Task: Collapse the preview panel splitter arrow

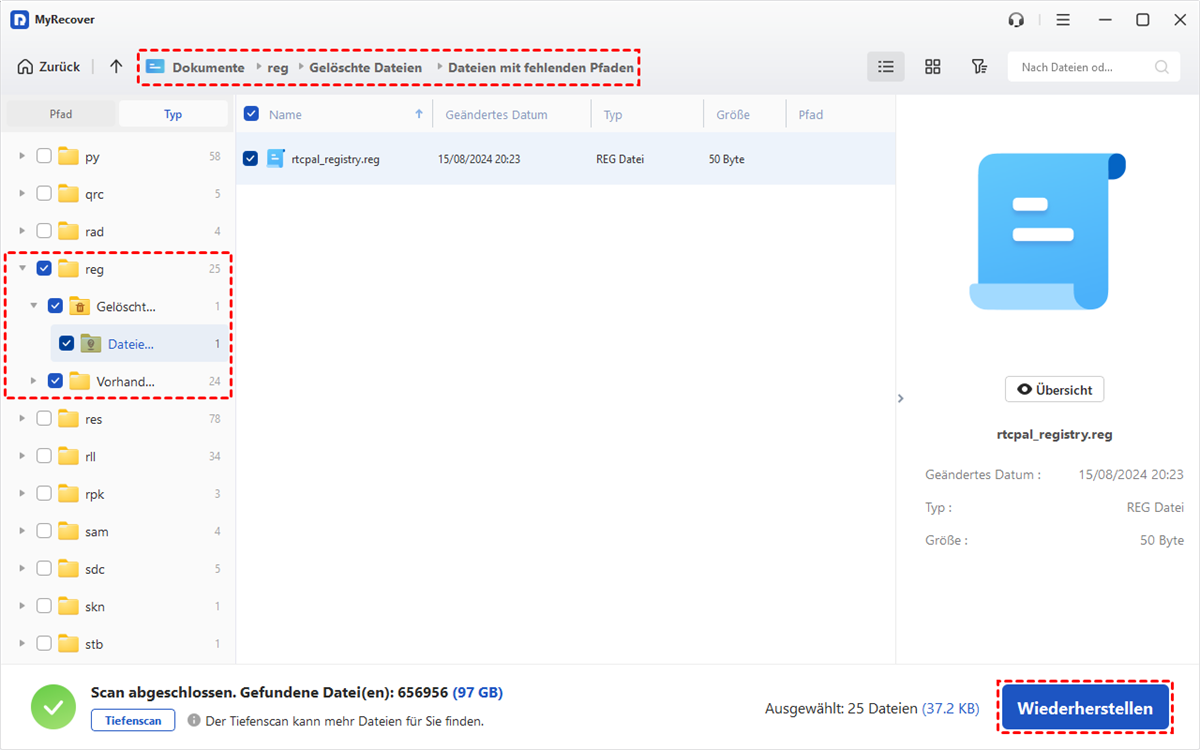Action: point(900,398)
